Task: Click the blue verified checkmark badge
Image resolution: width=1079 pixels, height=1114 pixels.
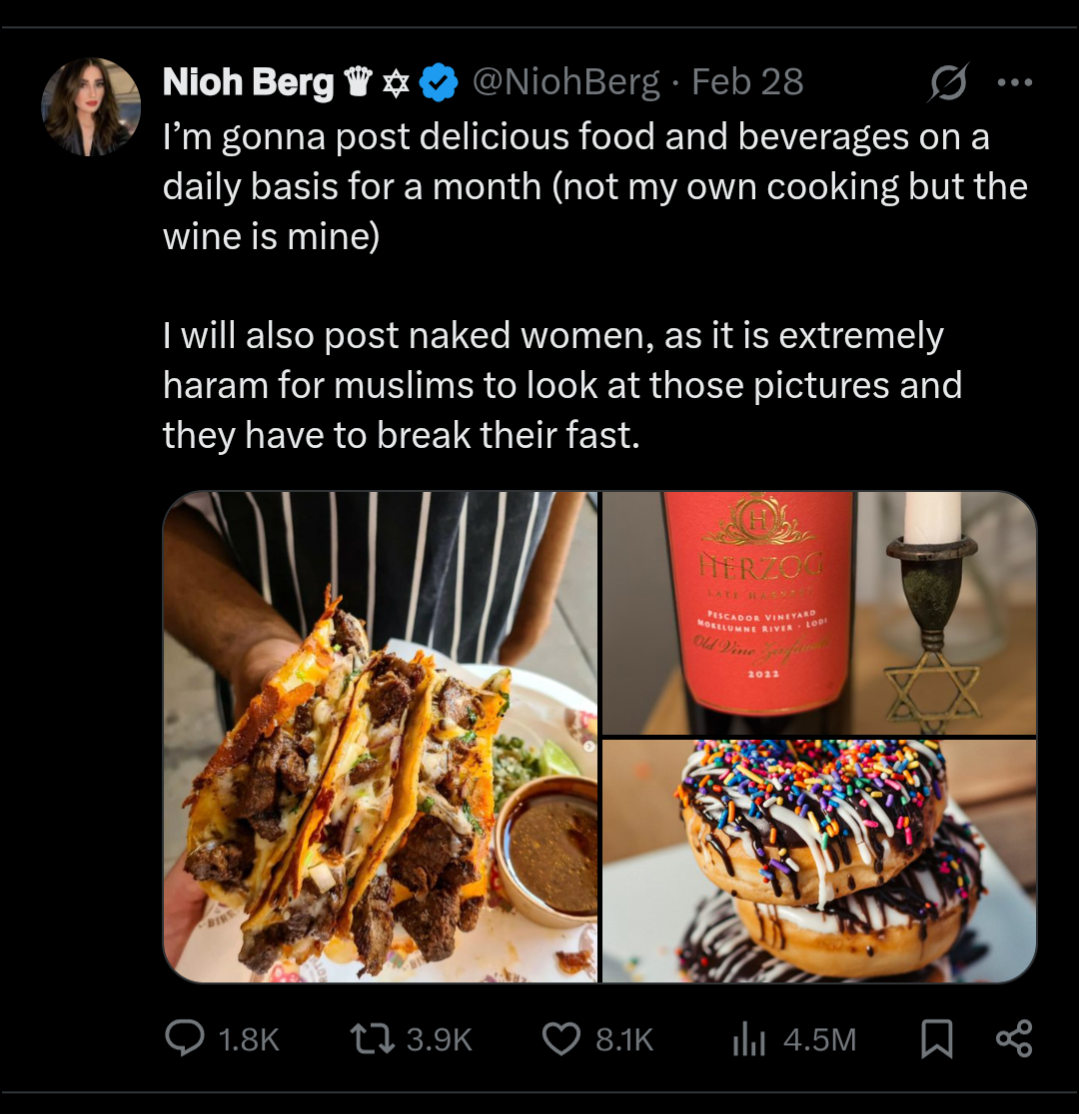Action: coord(438,82)
